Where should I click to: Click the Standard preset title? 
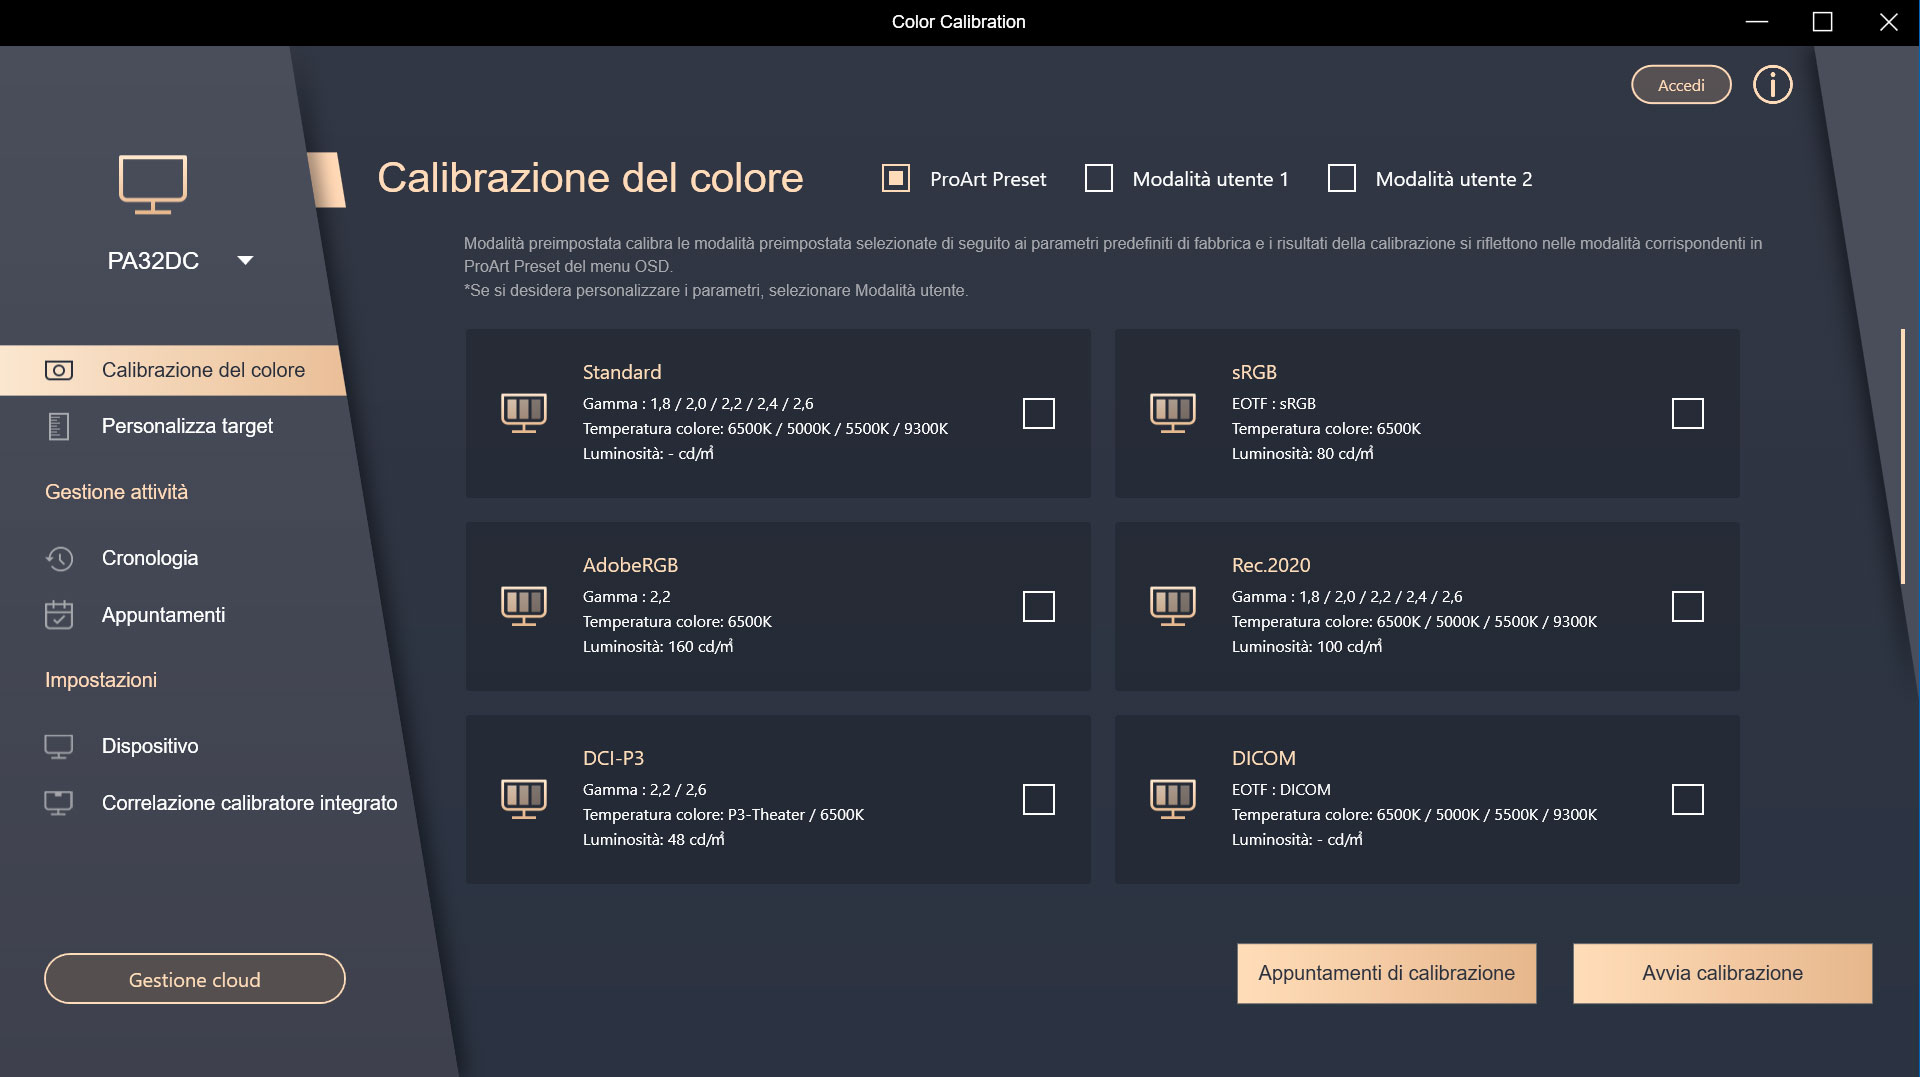[622, 372]
